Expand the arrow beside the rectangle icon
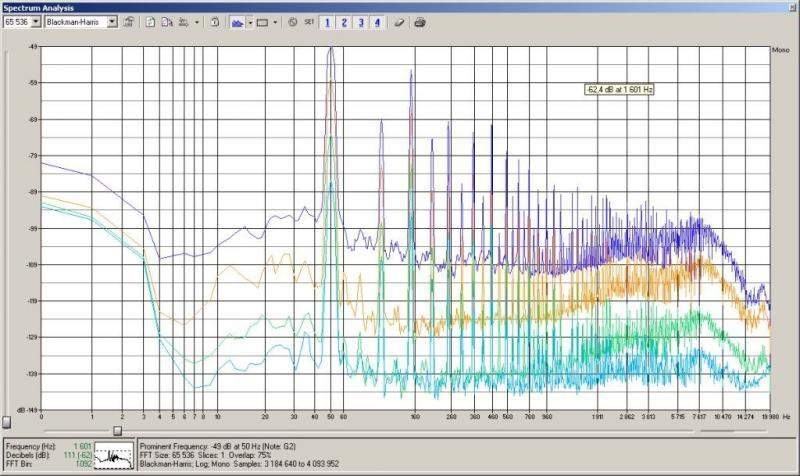 [276, 22]
